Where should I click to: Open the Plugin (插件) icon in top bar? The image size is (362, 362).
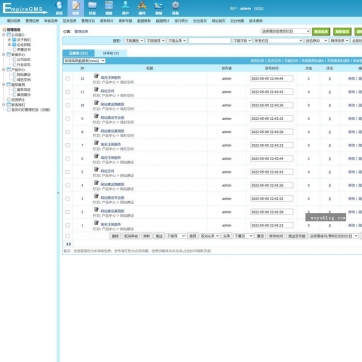pos(142,8)
